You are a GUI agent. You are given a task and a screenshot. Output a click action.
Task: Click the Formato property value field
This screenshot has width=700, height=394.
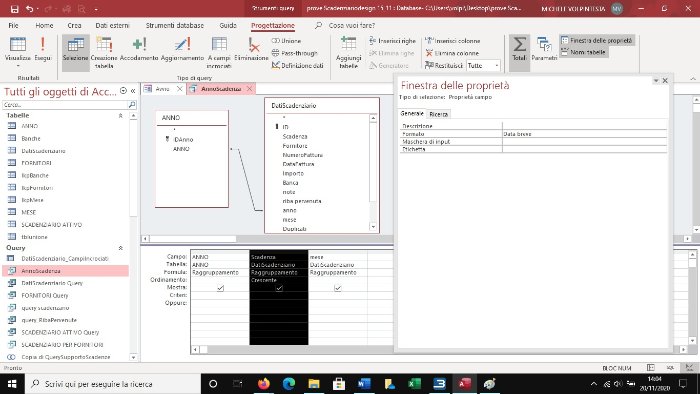point(584,134)
